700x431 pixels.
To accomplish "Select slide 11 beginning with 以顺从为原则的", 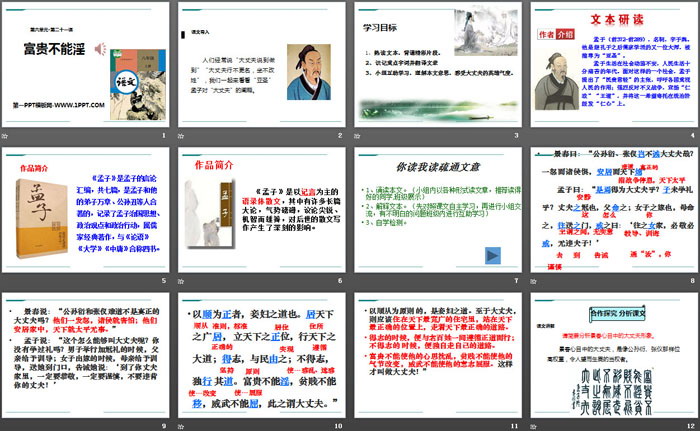I will (x=438, y=355).
